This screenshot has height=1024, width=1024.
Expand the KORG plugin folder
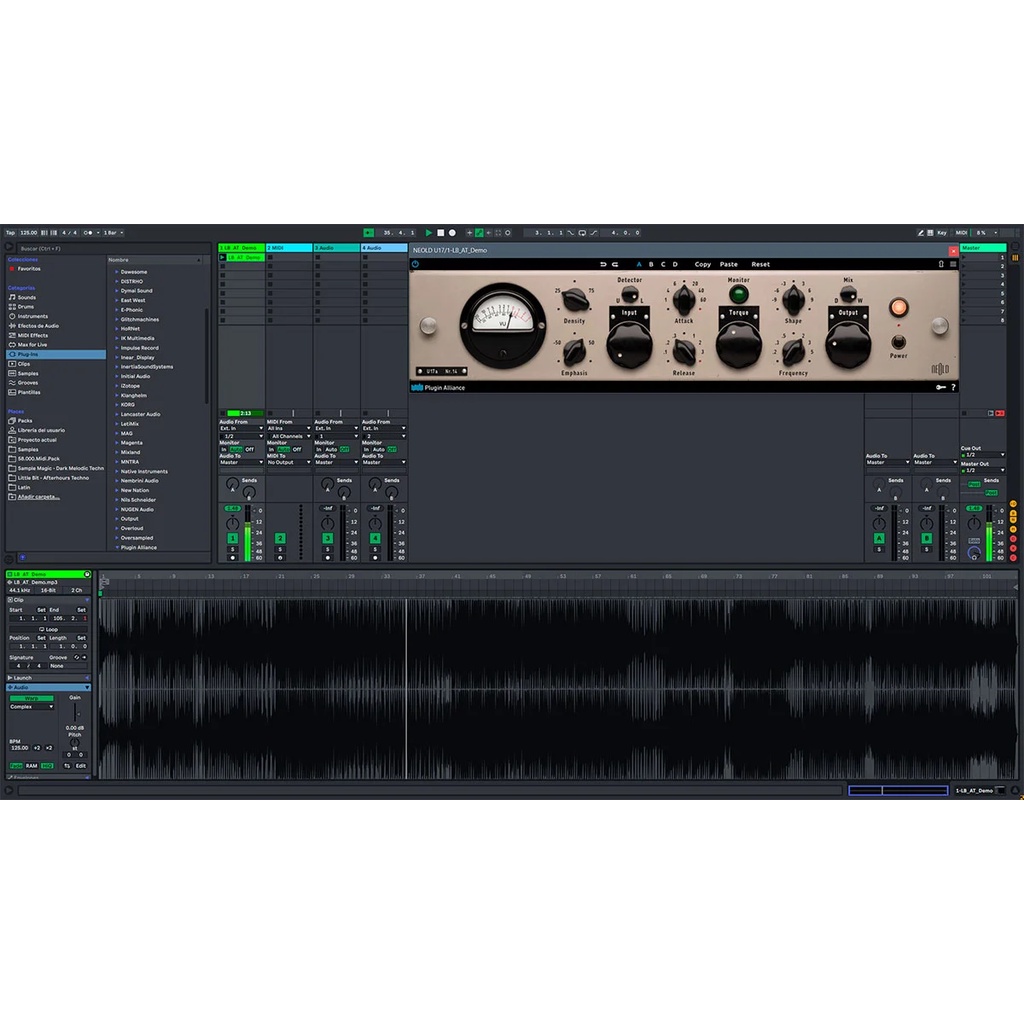117,404
